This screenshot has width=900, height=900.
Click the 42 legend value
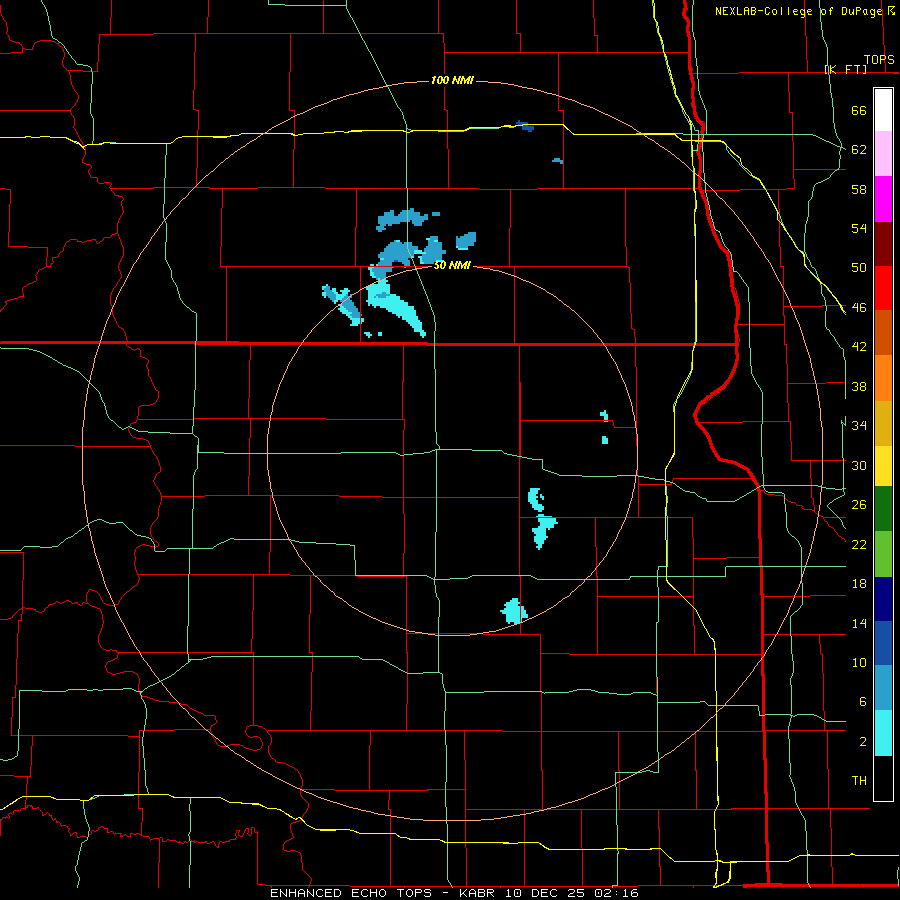859,346
